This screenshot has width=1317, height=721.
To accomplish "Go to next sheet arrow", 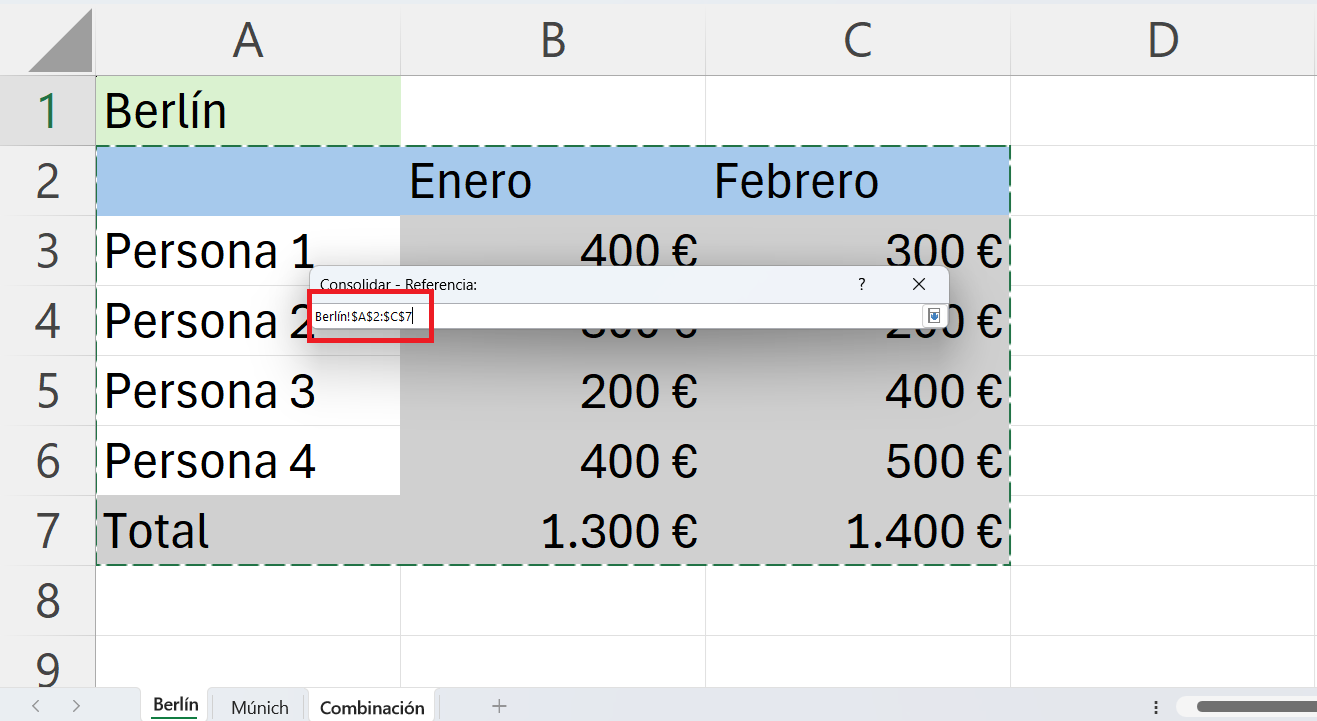I will point(76,706).
